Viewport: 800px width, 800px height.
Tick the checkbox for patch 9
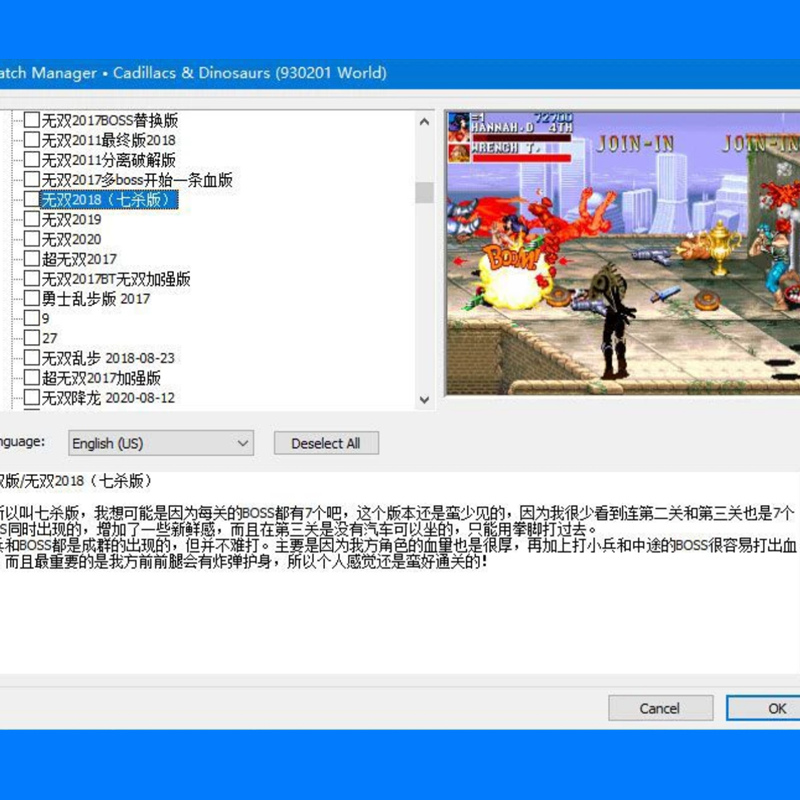click(x=32, y=318)
